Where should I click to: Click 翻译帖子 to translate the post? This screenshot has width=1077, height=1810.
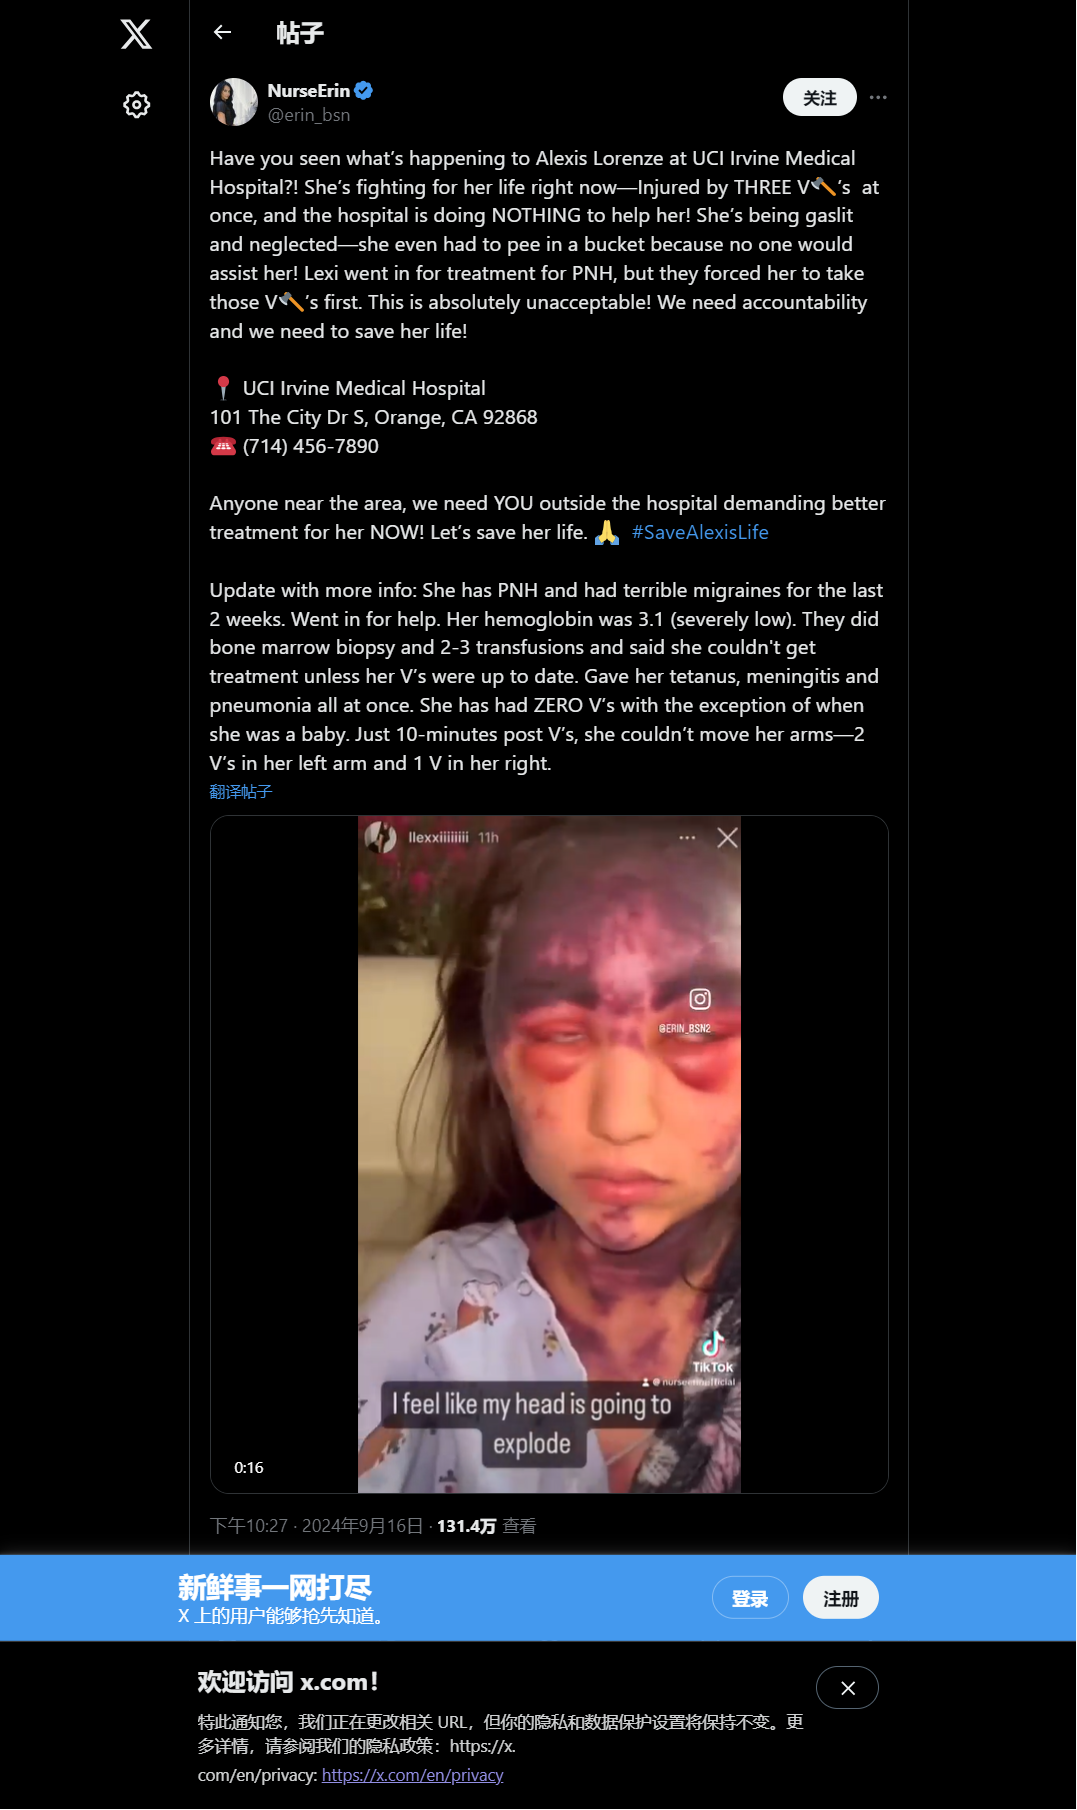click(x=240, y=792)
